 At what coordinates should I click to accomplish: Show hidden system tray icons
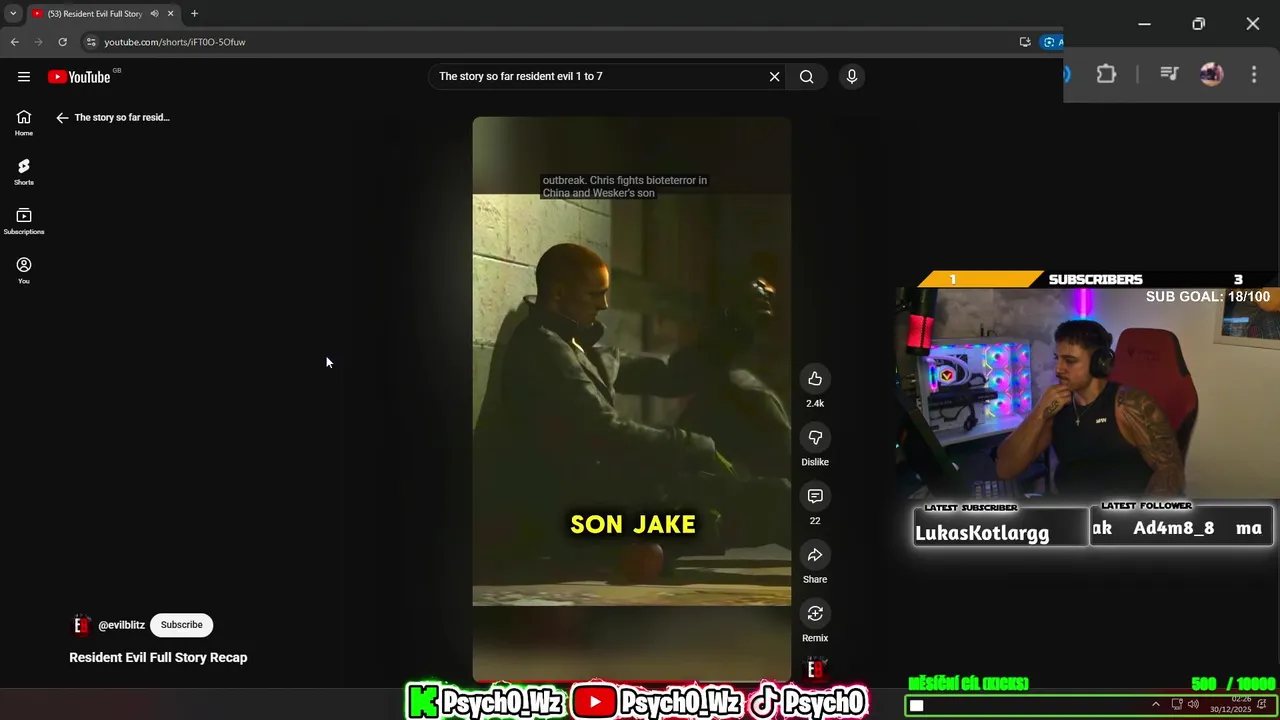pyautogui.click(x=1155, y=704)
